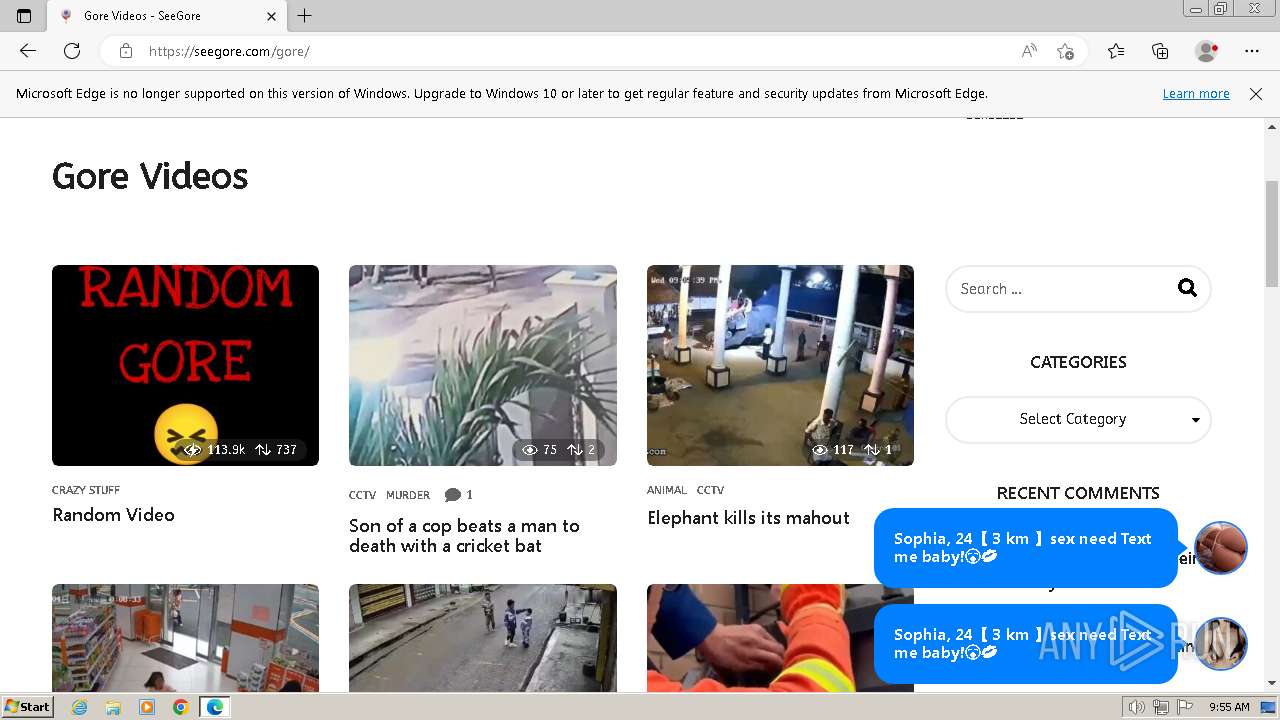Open the elephant mahout video thumbnail
Screen dimensions: 1280x720
[x=780, y=365]
